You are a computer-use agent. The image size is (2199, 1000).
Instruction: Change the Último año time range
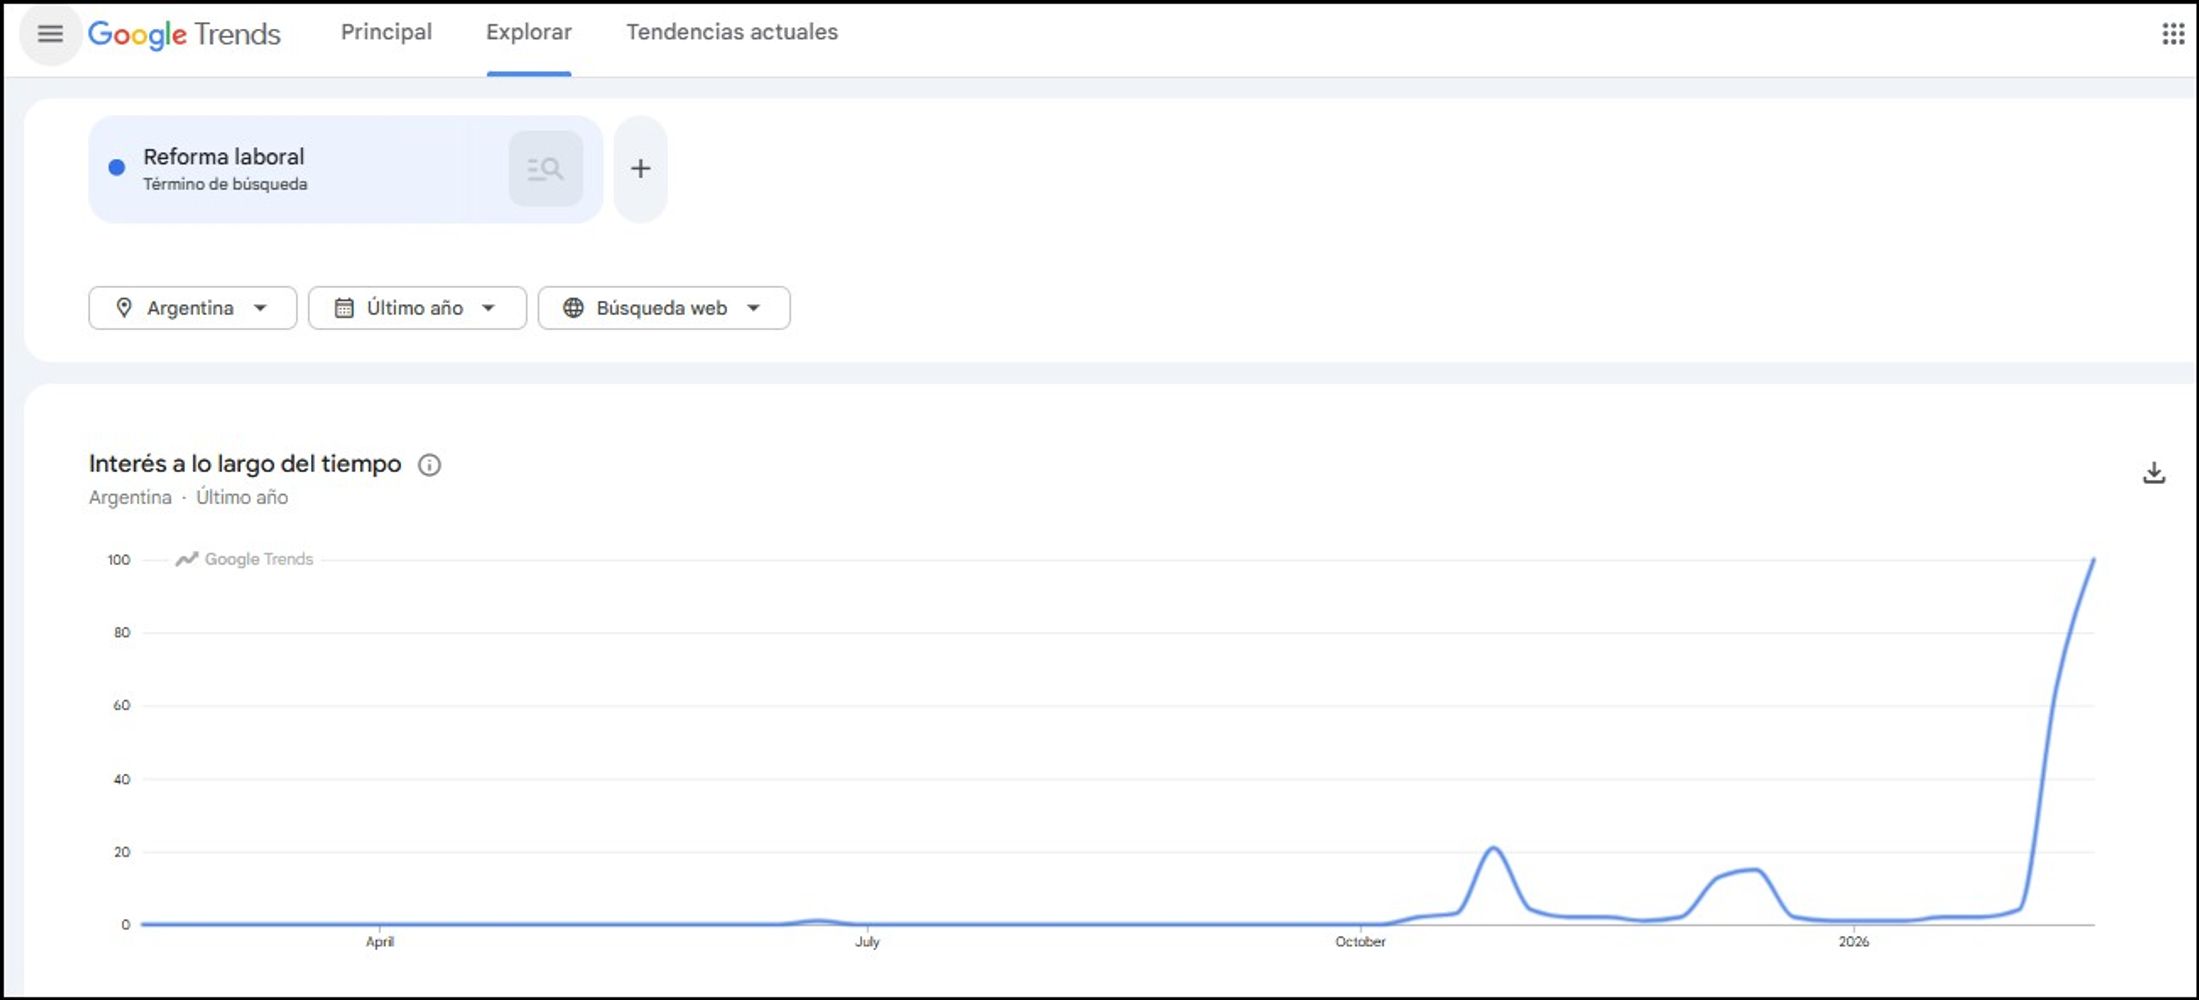[417, 308]
